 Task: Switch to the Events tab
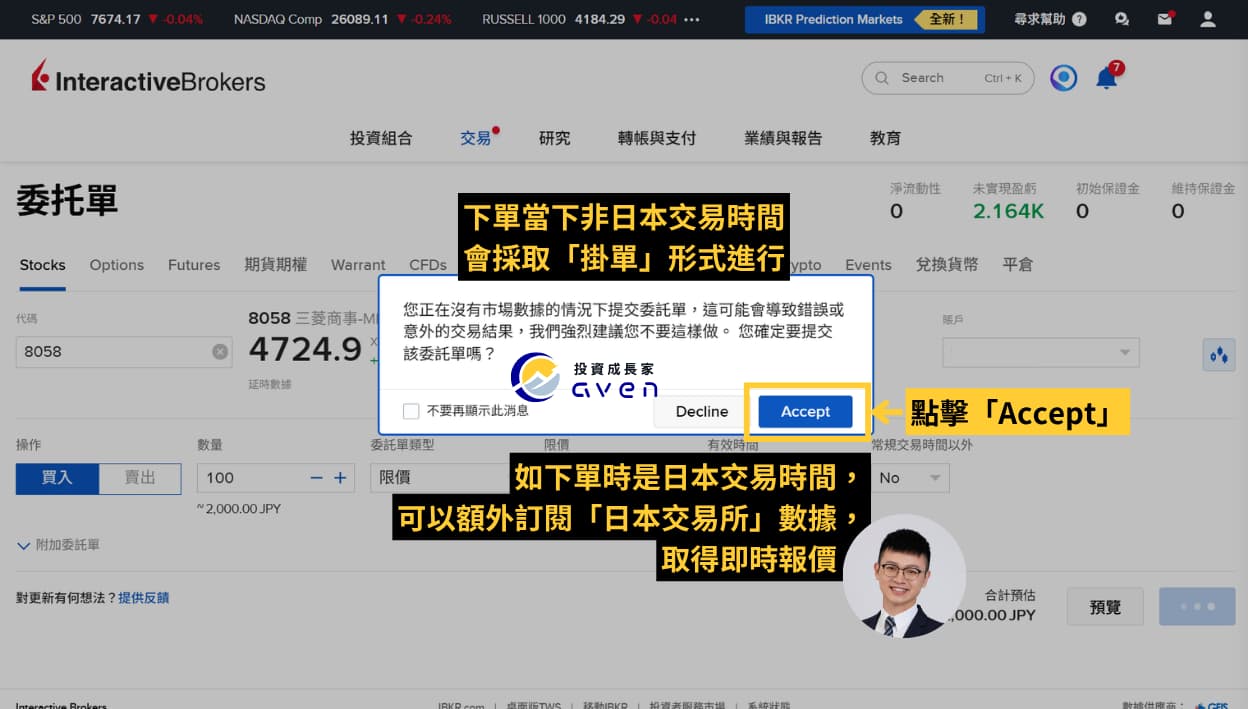pos(868,265)
